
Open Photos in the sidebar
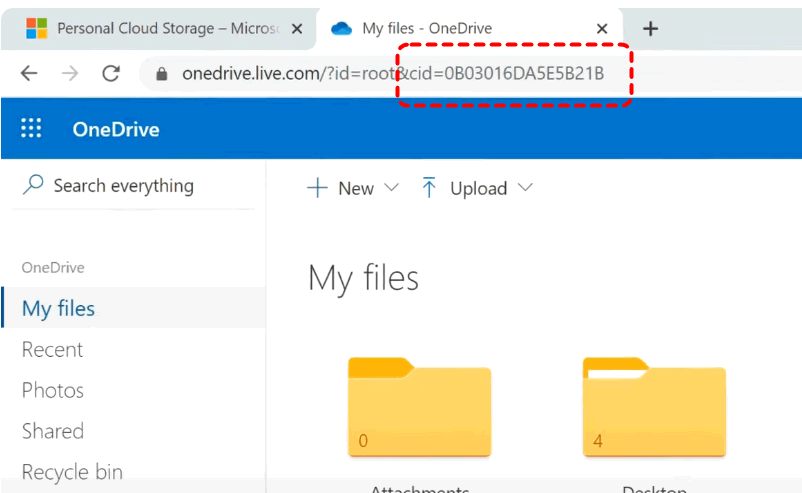53,391
